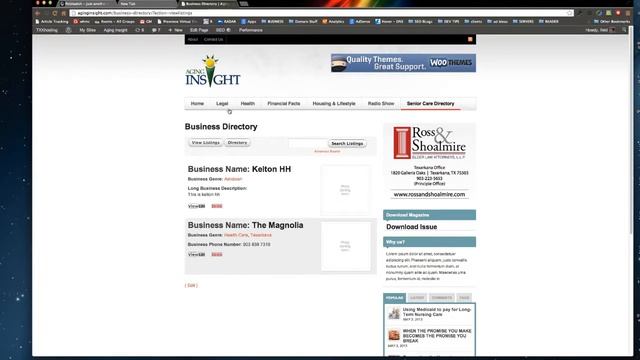This screenshot has width=640, height=360.
Task: Bookmark this page with the star icon
Action: click(x=569, y=13)
